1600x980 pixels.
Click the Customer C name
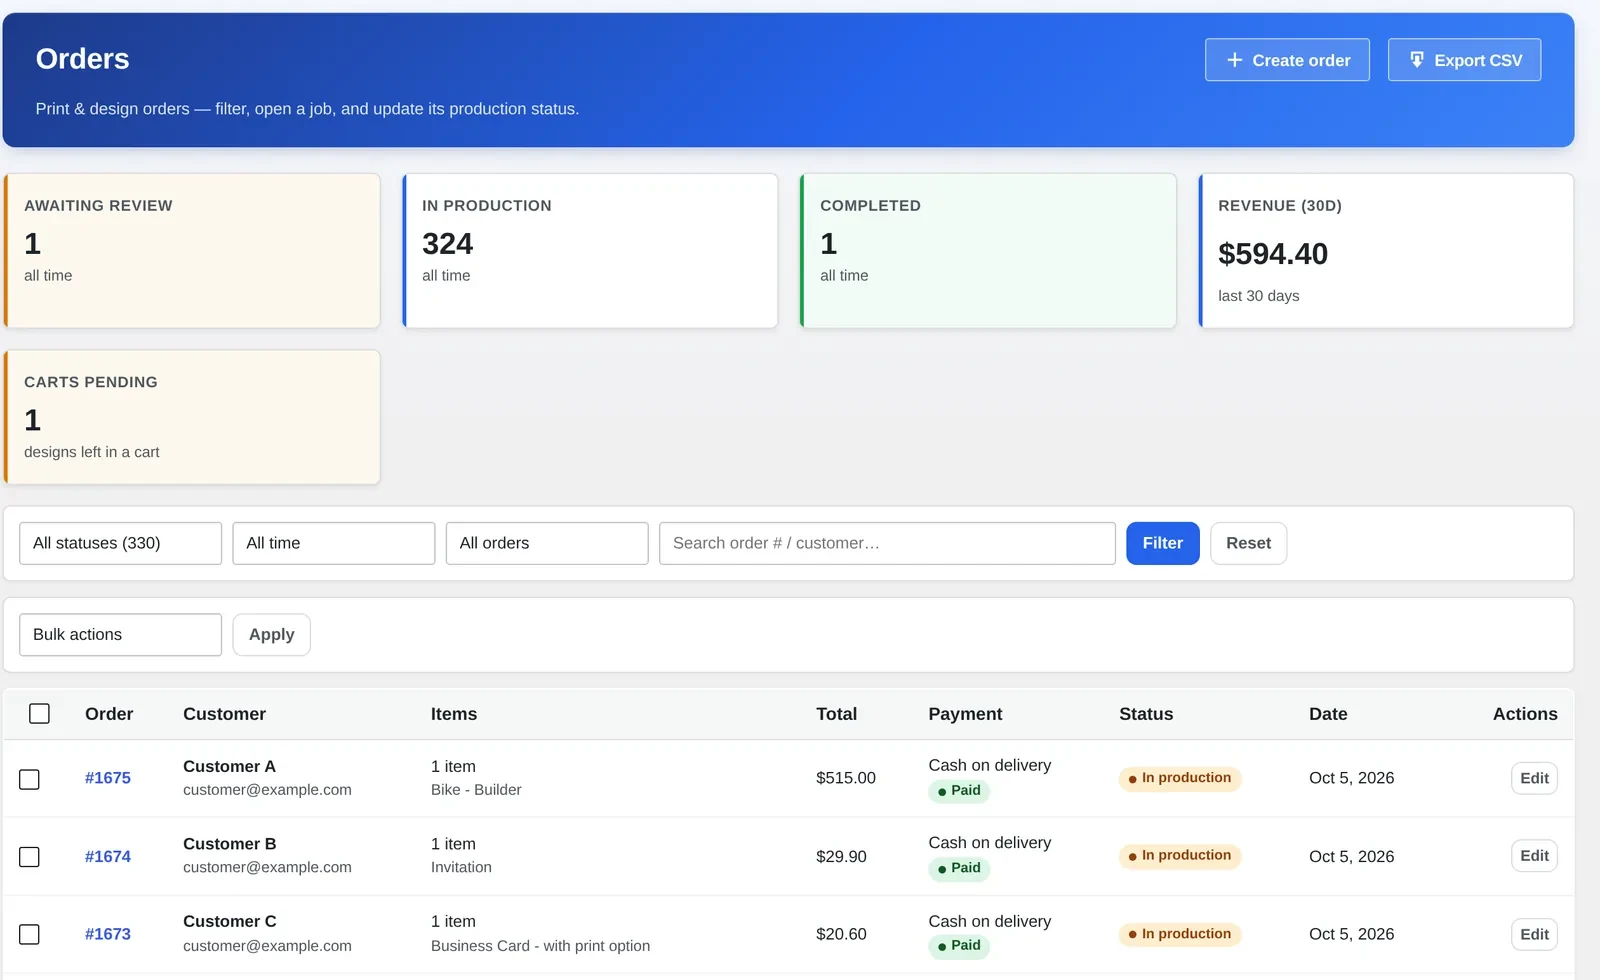(229, 921)
